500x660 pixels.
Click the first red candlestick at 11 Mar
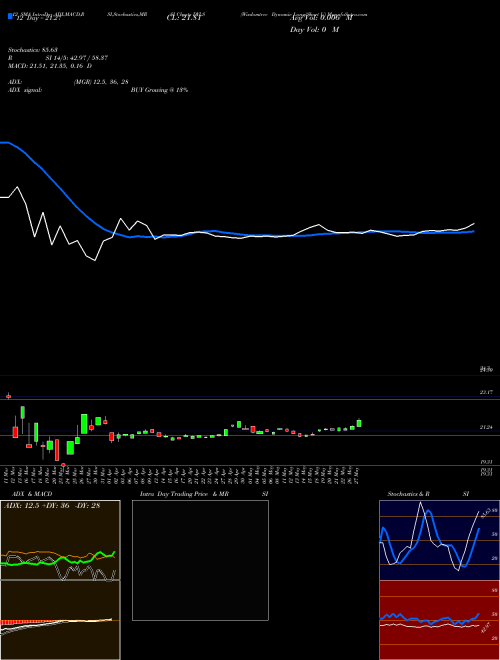(x=8, y=396)
